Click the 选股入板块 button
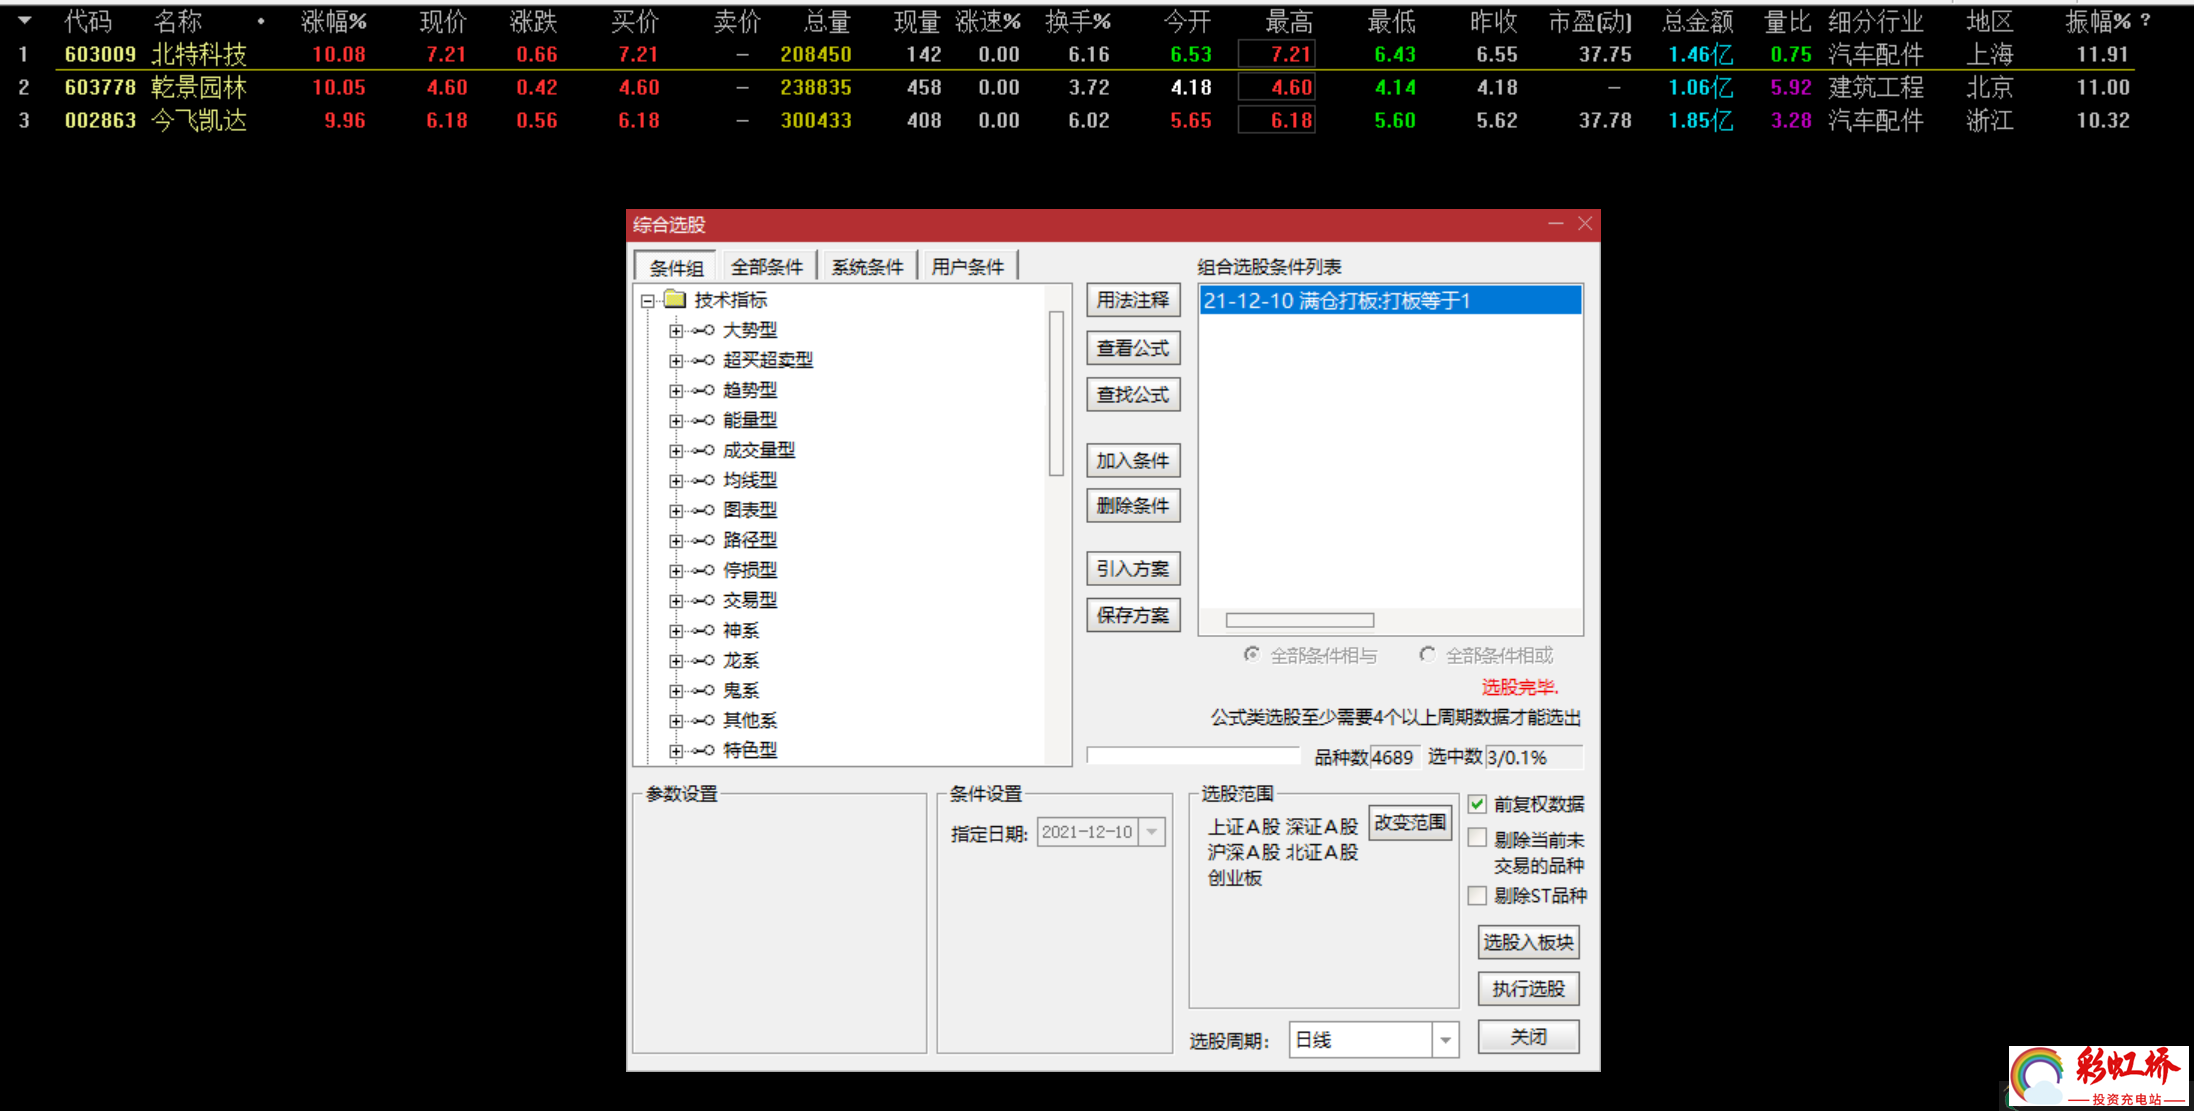The height and width of the screenshot is (1111, 2194). coord(1528,942)
